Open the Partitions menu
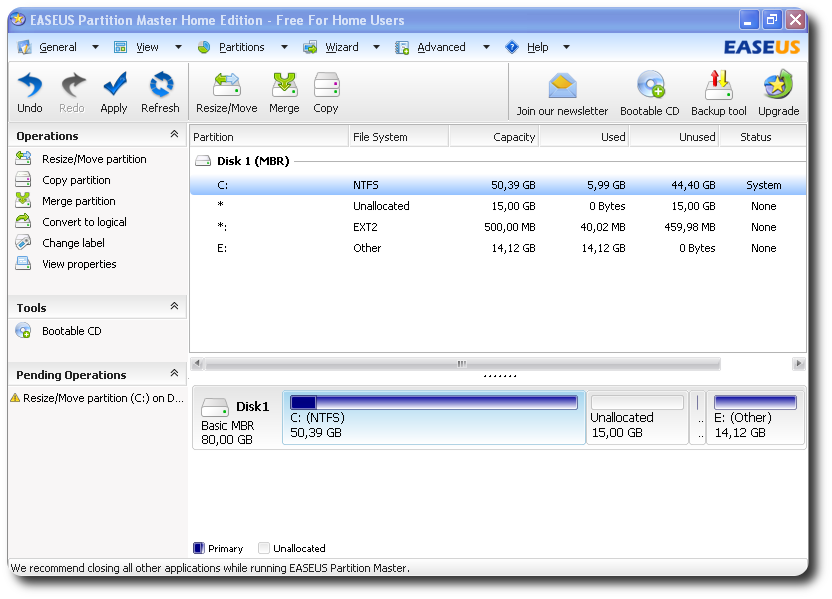This screenshot has width=832, height=599. click(241, 47)
